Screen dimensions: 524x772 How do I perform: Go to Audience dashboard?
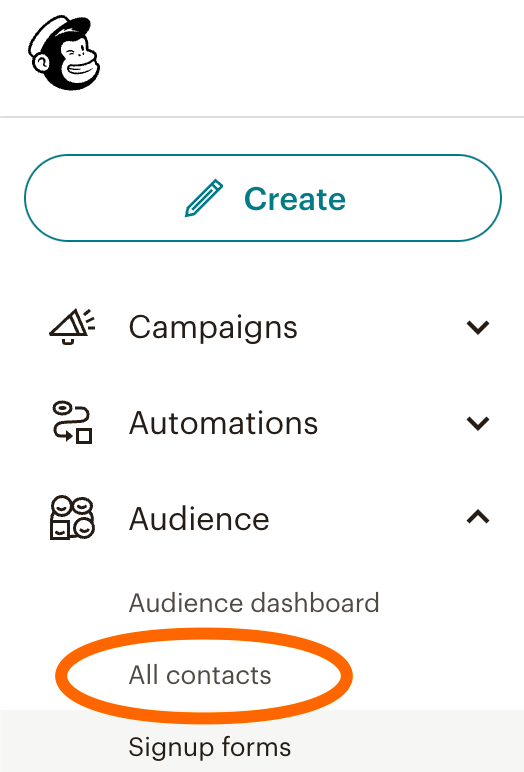(x=254, y=603)
